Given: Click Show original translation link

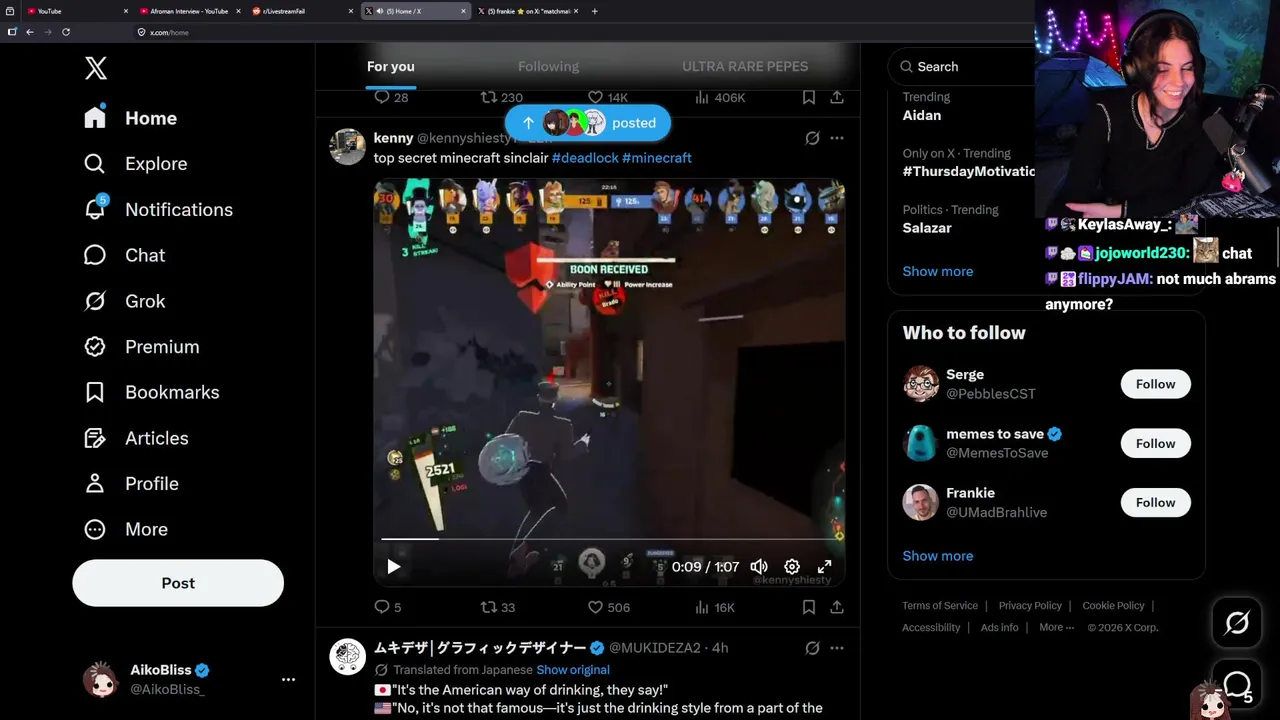Looking at the screenshot, I should click(573, 670).
